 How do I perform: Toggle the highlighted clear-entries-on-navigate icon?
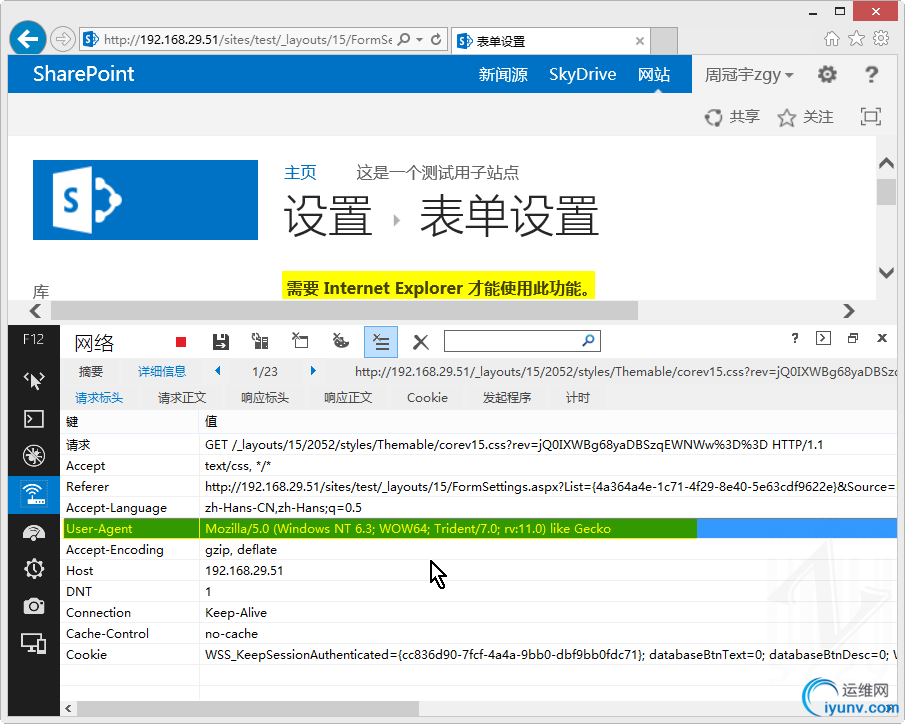[380, 342]
